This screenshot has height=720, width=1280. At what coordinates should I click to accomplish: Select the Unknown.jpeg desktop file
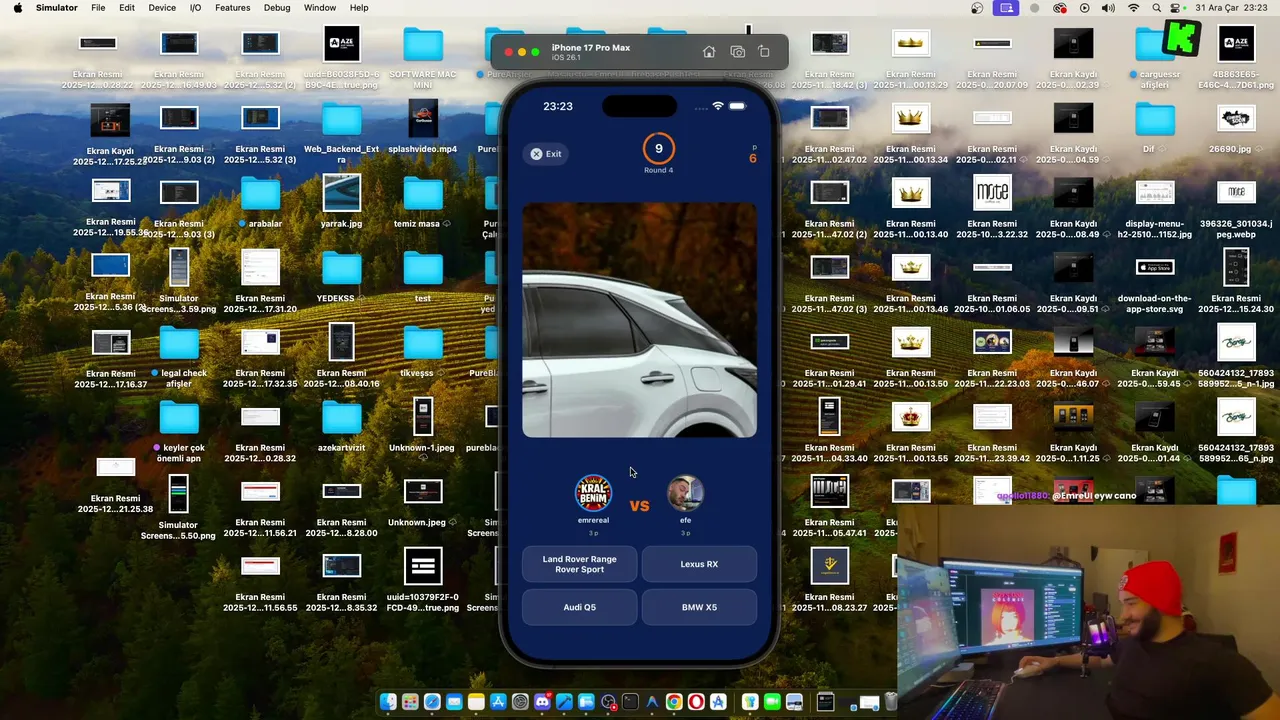coord(423,492)
